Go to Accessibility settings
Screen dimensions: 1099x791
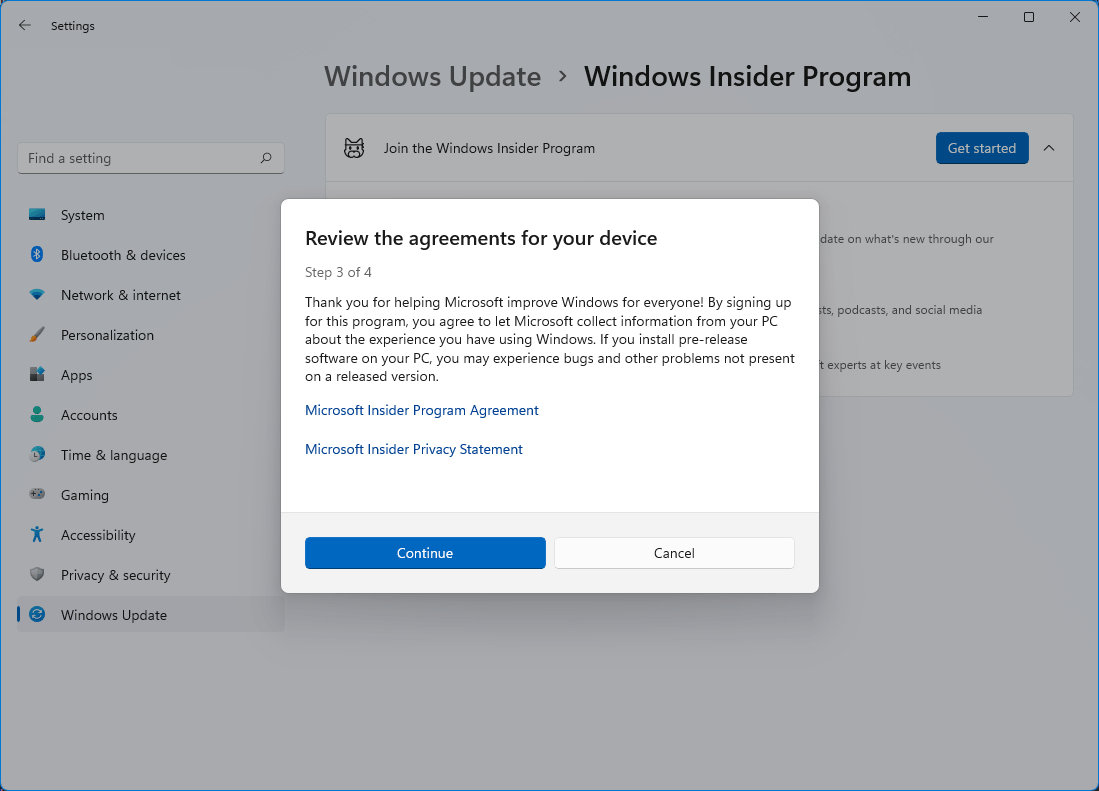[98, 535]
